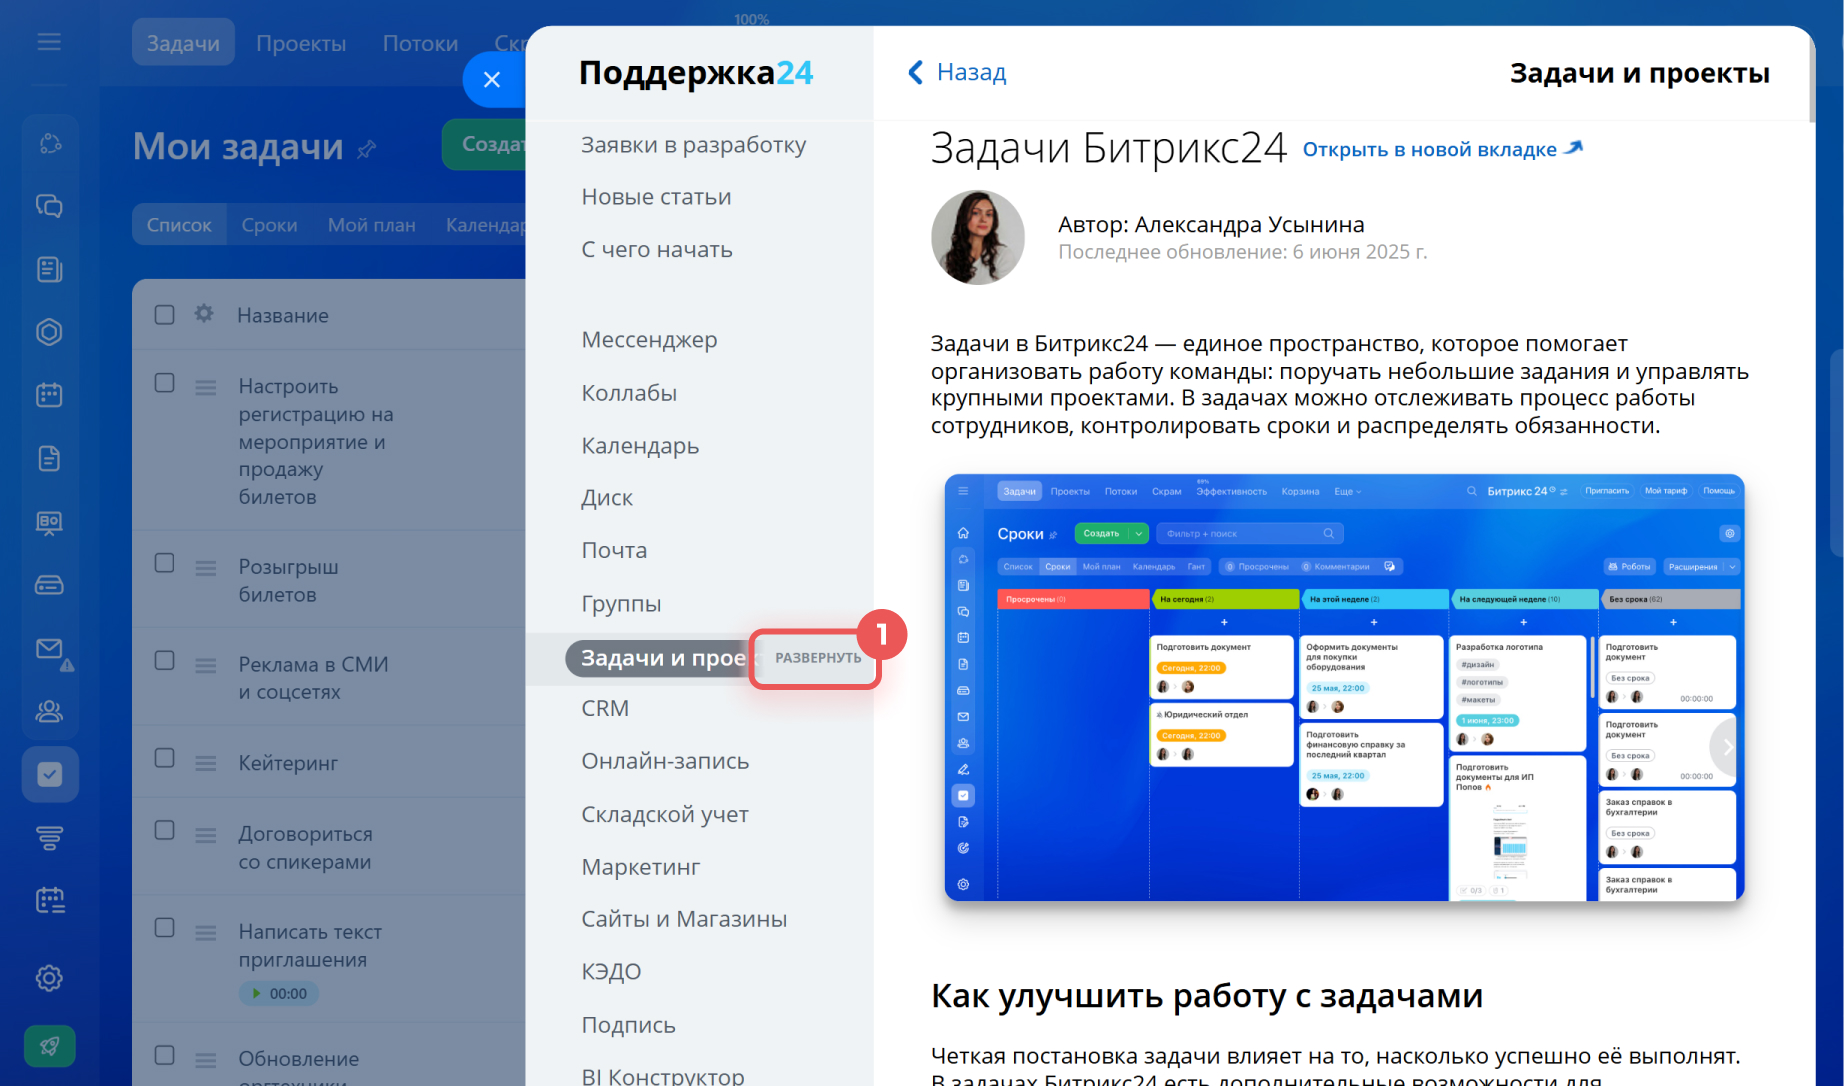1844x1086 pixels.
Task: Check Договориться со спикерами task checkbox
Action: tap(165, 830)
